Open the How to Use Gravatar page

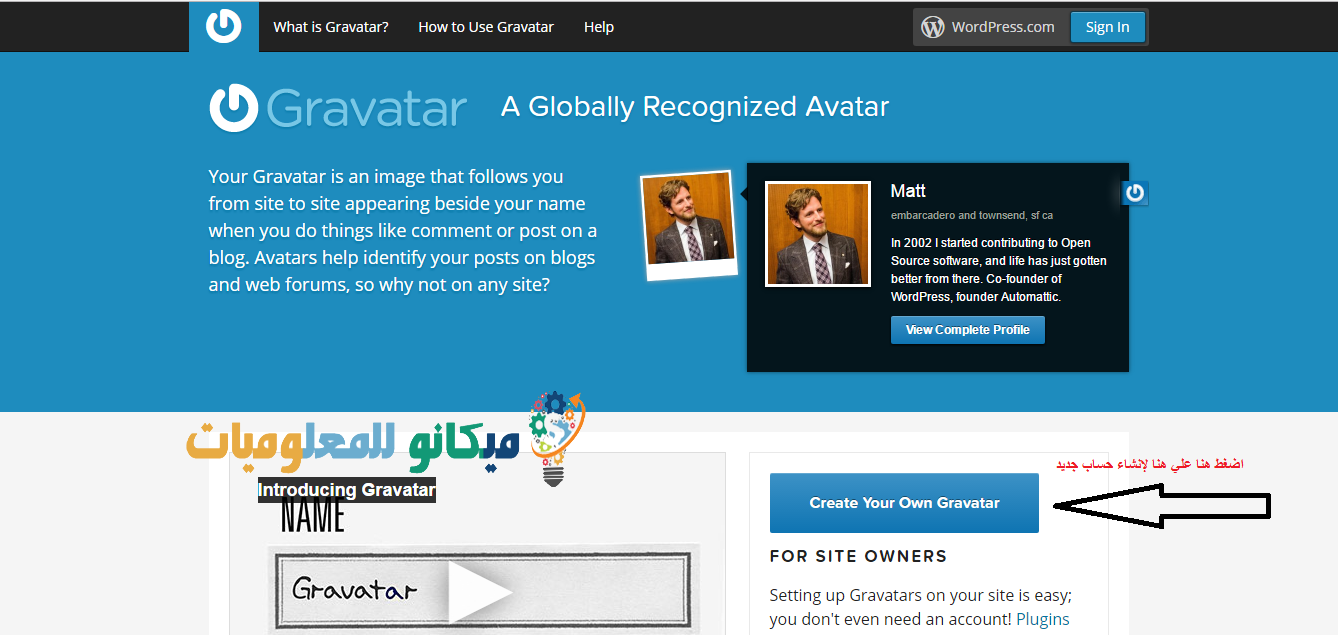(486, 27)
